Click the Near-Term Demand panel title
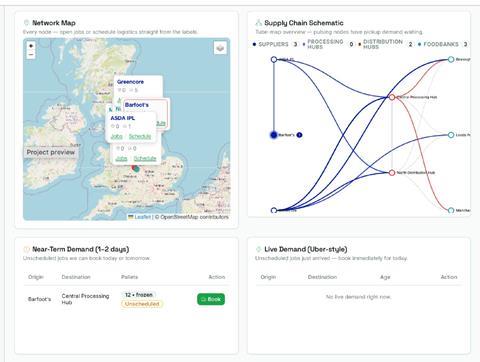 80,249
